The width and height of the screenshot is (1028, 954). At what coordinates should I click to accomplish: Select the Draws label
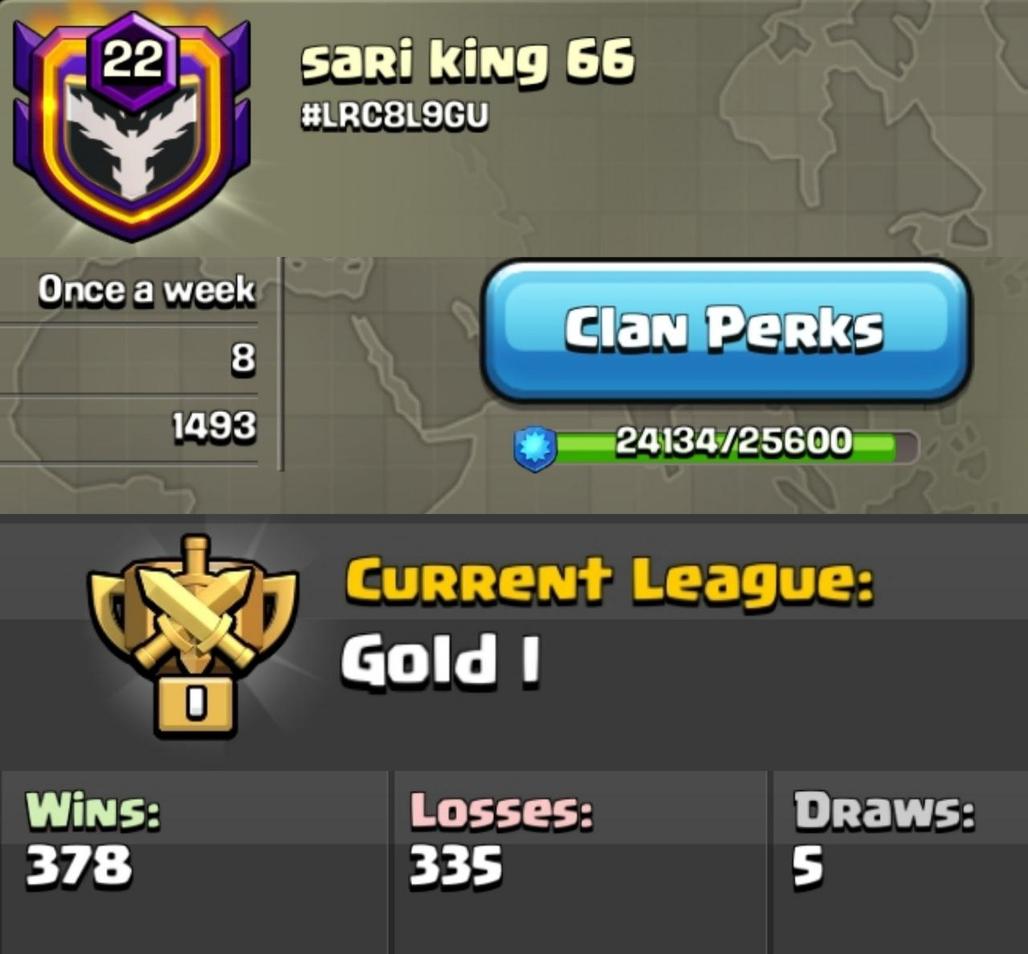coord(884,810)
